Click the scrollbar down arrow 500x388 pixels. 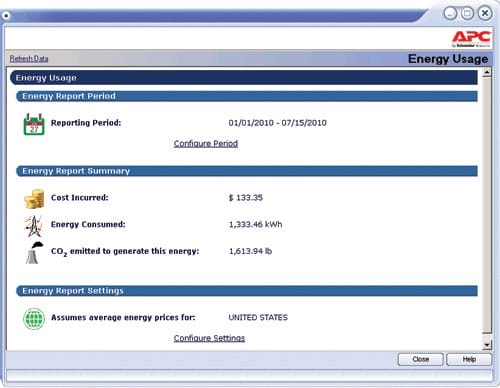(487, 345)
